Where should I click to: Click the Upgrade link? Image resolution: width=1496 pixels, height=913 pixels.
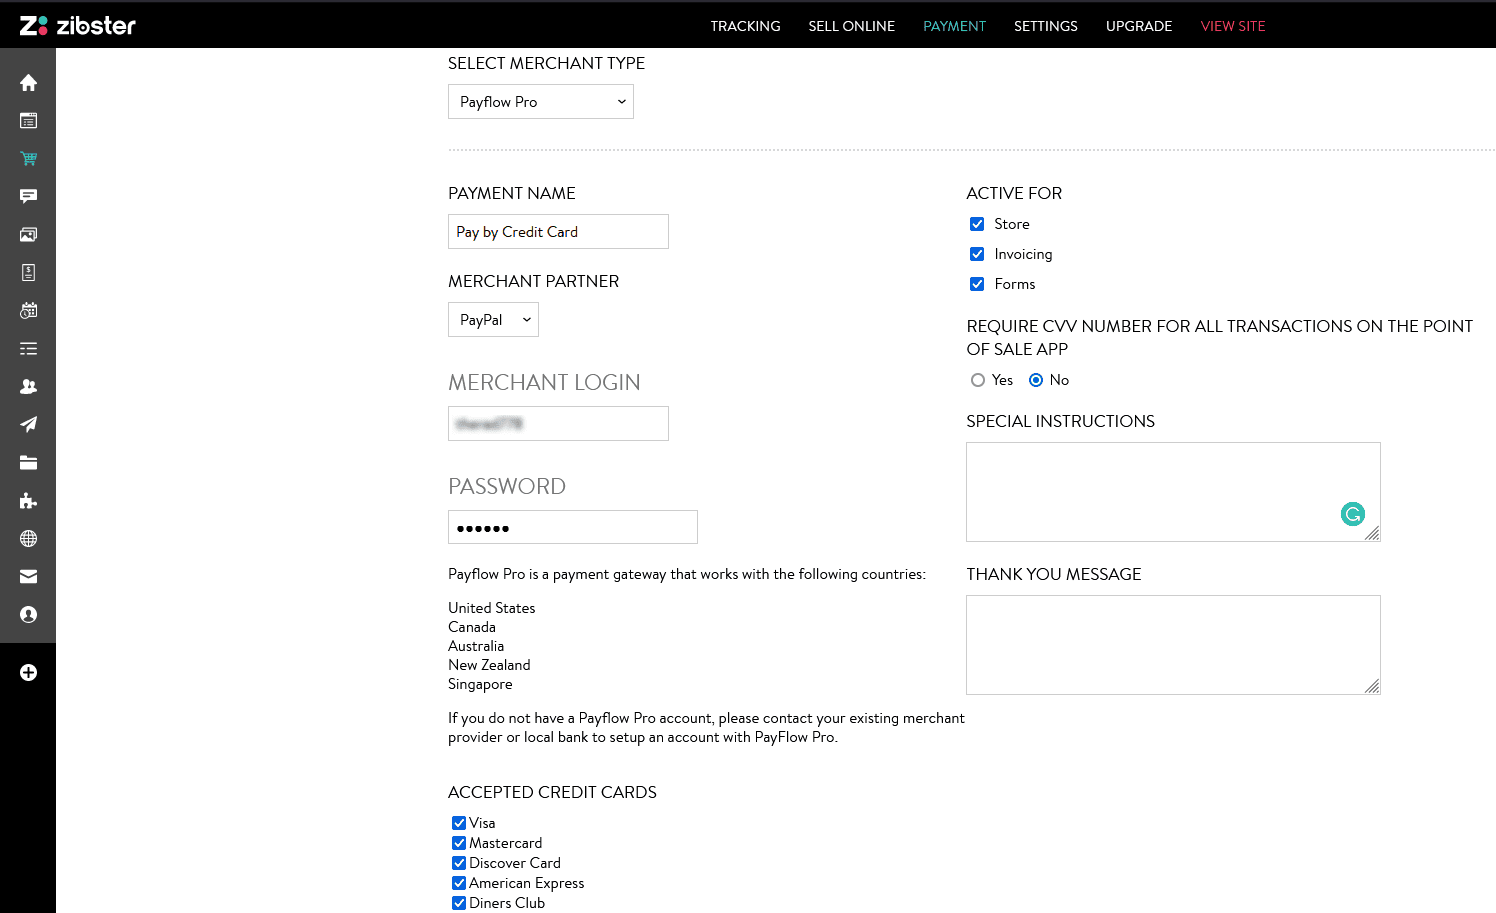coord(1139,26)
